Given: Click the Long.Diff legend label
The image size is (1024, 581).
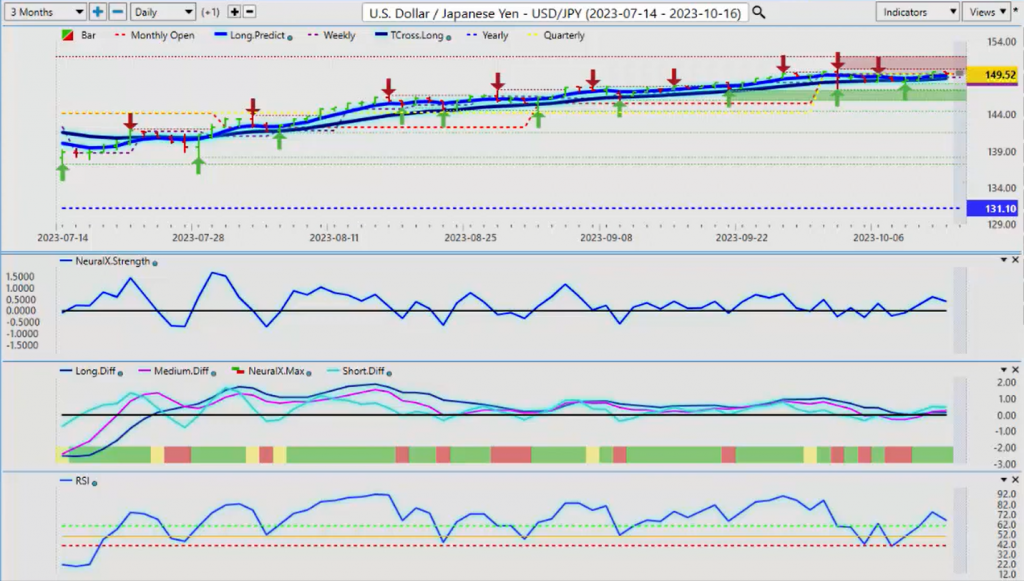Looking at the screenshot, I should click(95, 371).
